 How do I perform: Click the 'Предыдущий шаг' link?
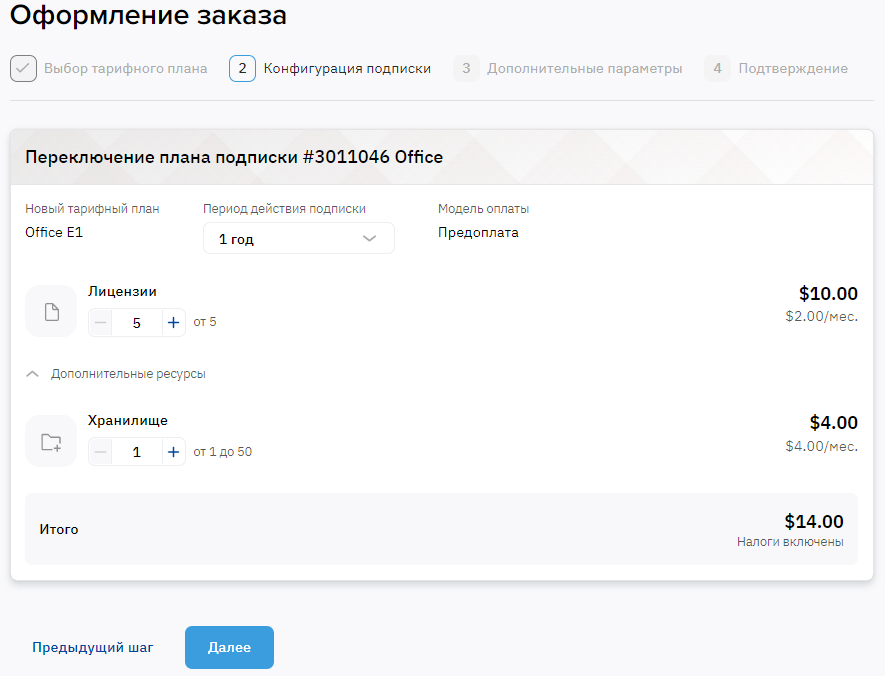pos(93,647)
